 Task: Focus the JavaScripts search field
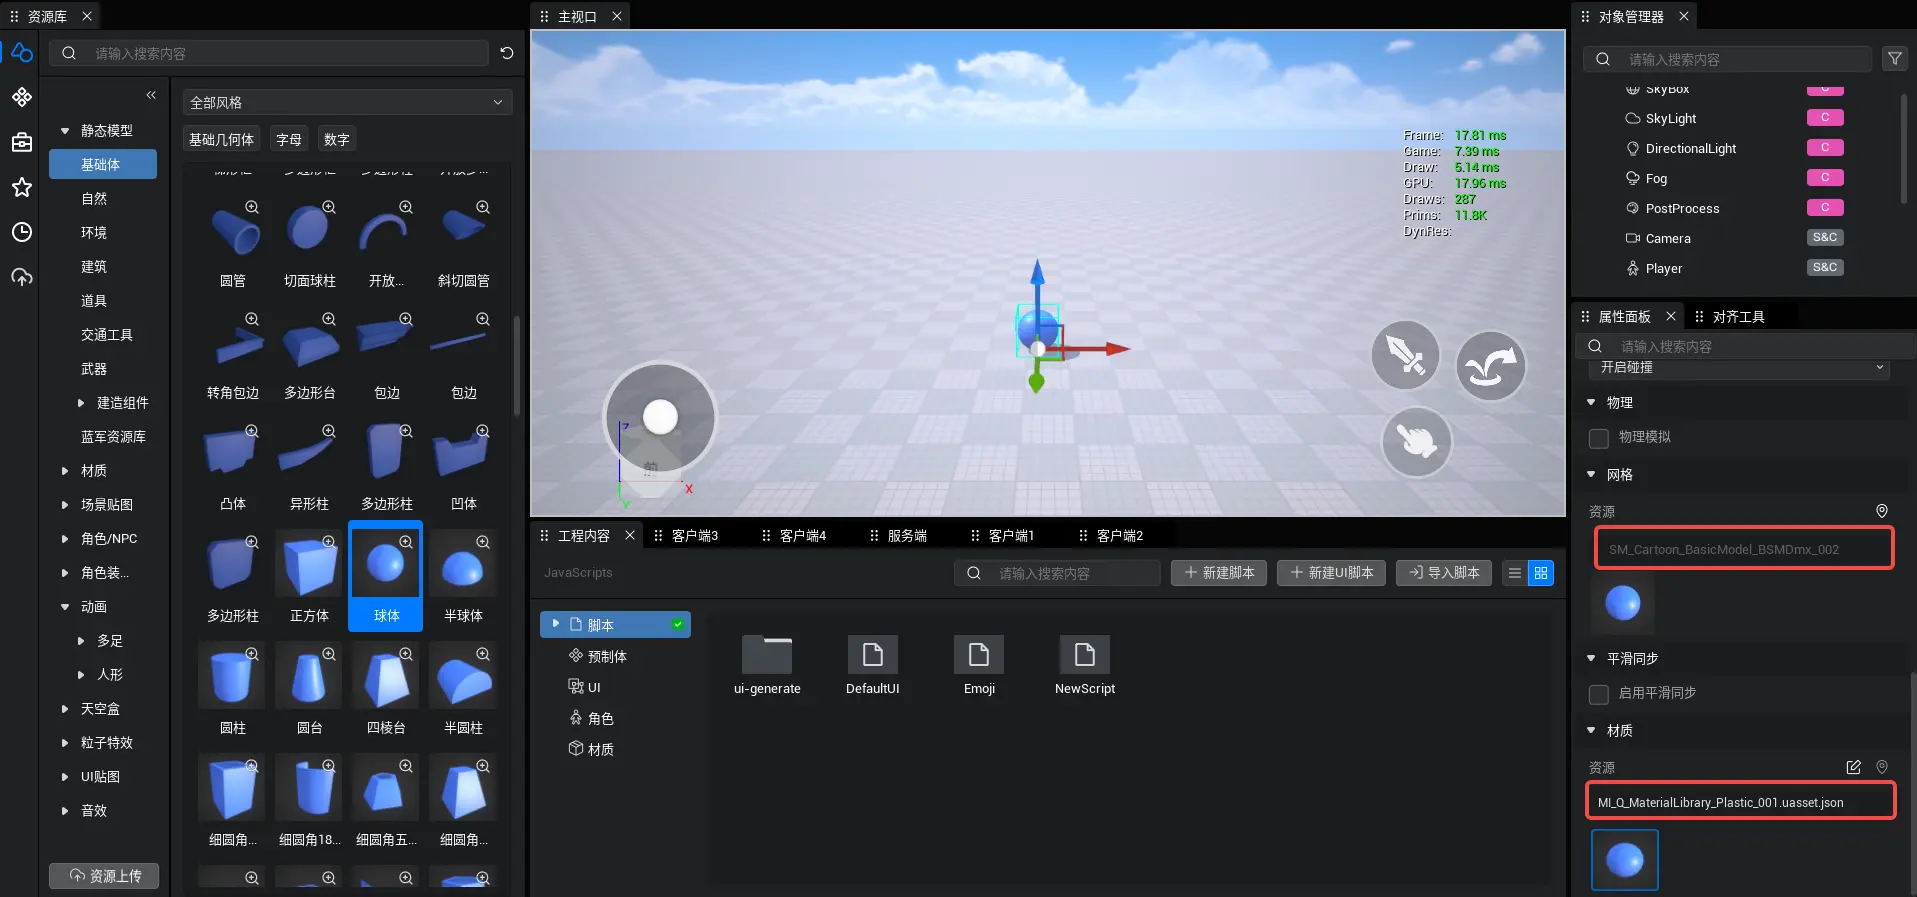(x=1058, y=573)
